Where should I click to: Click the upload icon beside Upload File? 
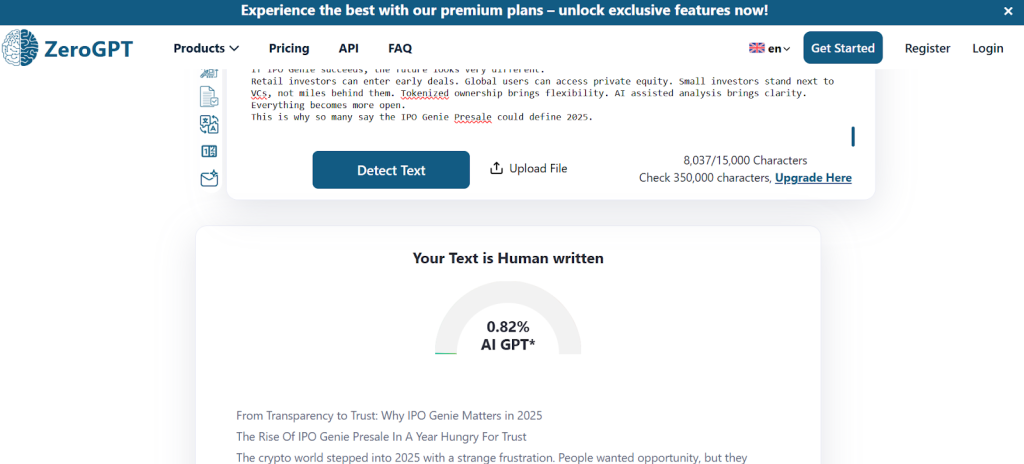(x=496, y=168)
